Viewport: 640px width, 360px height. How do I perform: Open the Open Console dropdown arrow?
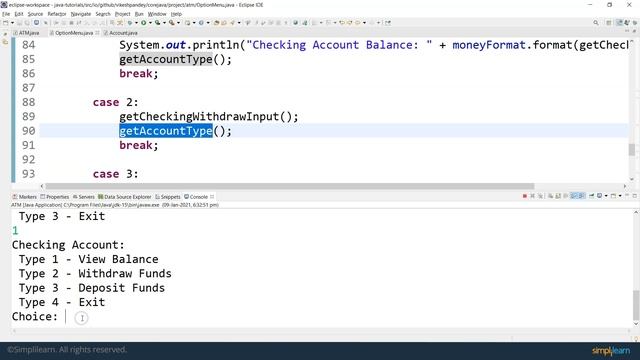[x=620, y=196]
